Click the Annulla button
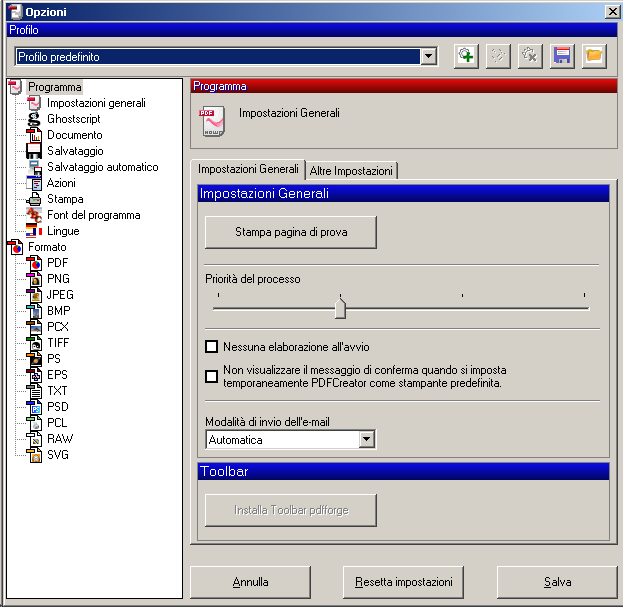Screen dimensions: 623x607 coord(250,582)
